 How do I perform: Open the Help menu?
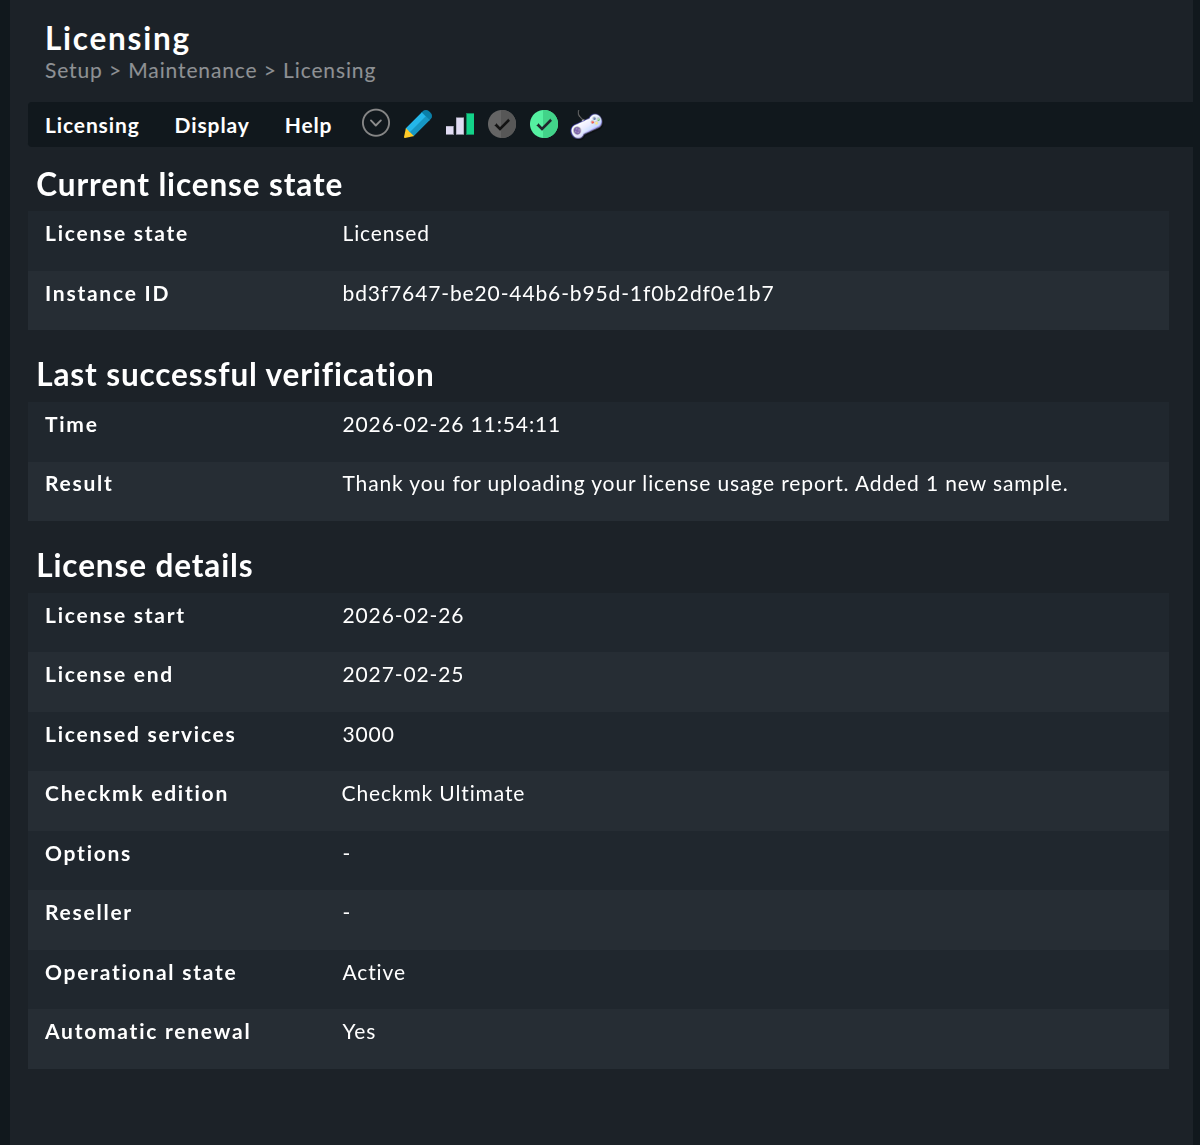coord(308,125)
